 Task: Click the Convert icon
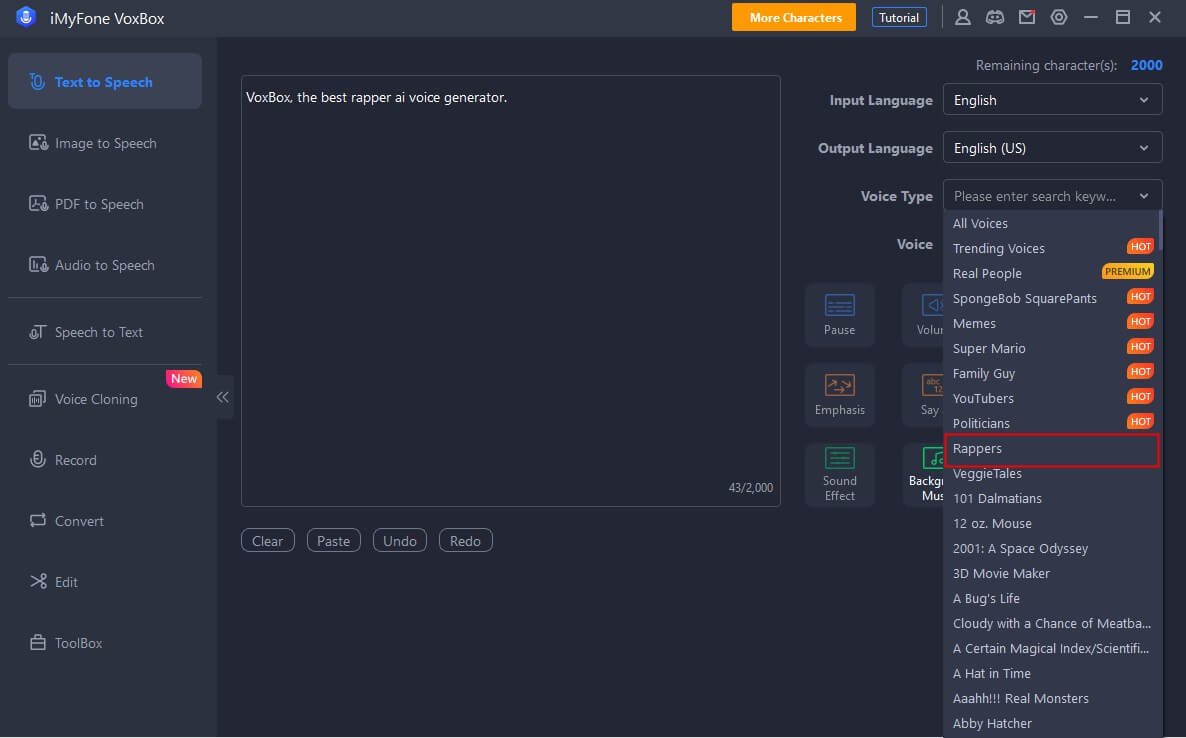[x=38, y=520]
